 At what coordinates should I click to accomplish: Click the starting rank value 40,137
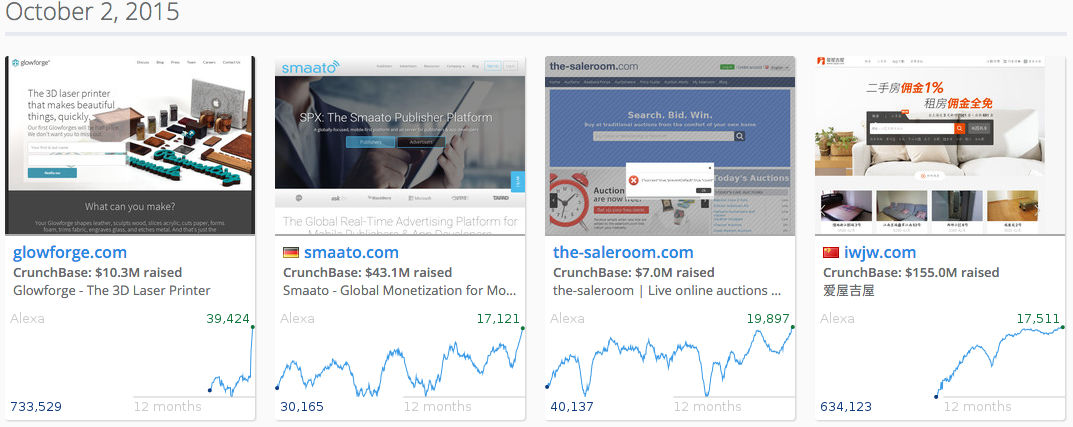tap(571, 406)
